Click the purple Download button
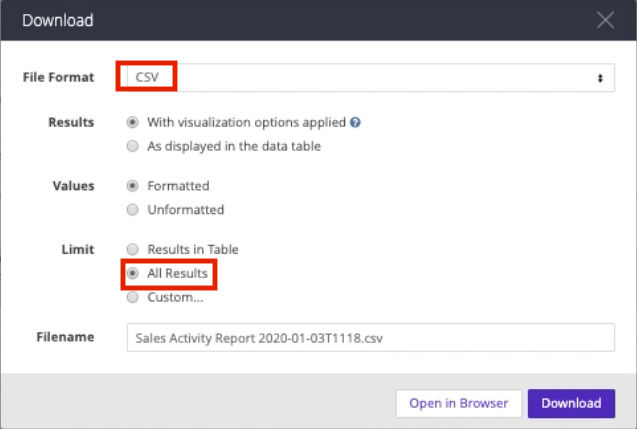The width and height of the screenshot is (637, 429). click(571, 403)
